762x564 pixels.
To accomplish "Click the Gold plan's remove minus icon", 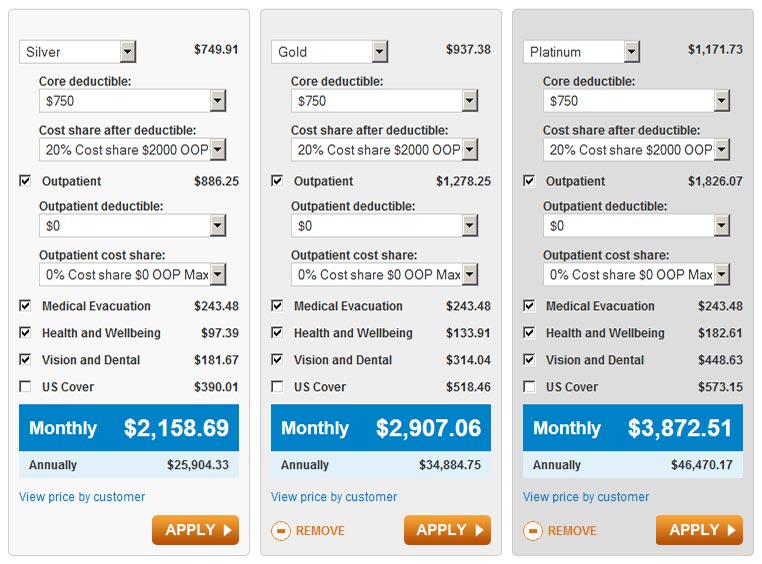I will [x=280, y=530].
